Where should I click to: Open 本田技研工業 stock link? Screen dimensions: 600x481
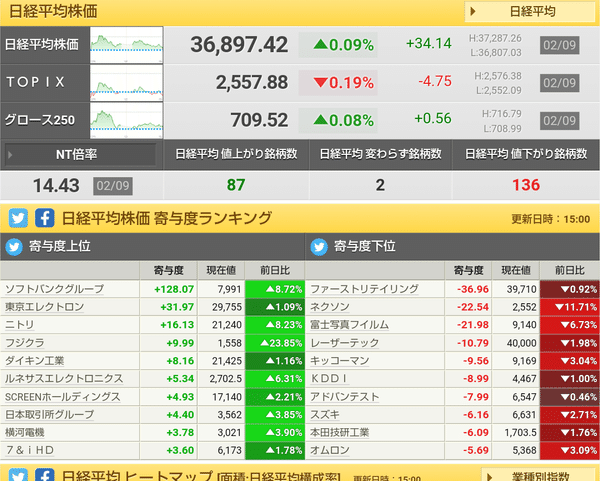pyautogui.click(x=339, y=433)
